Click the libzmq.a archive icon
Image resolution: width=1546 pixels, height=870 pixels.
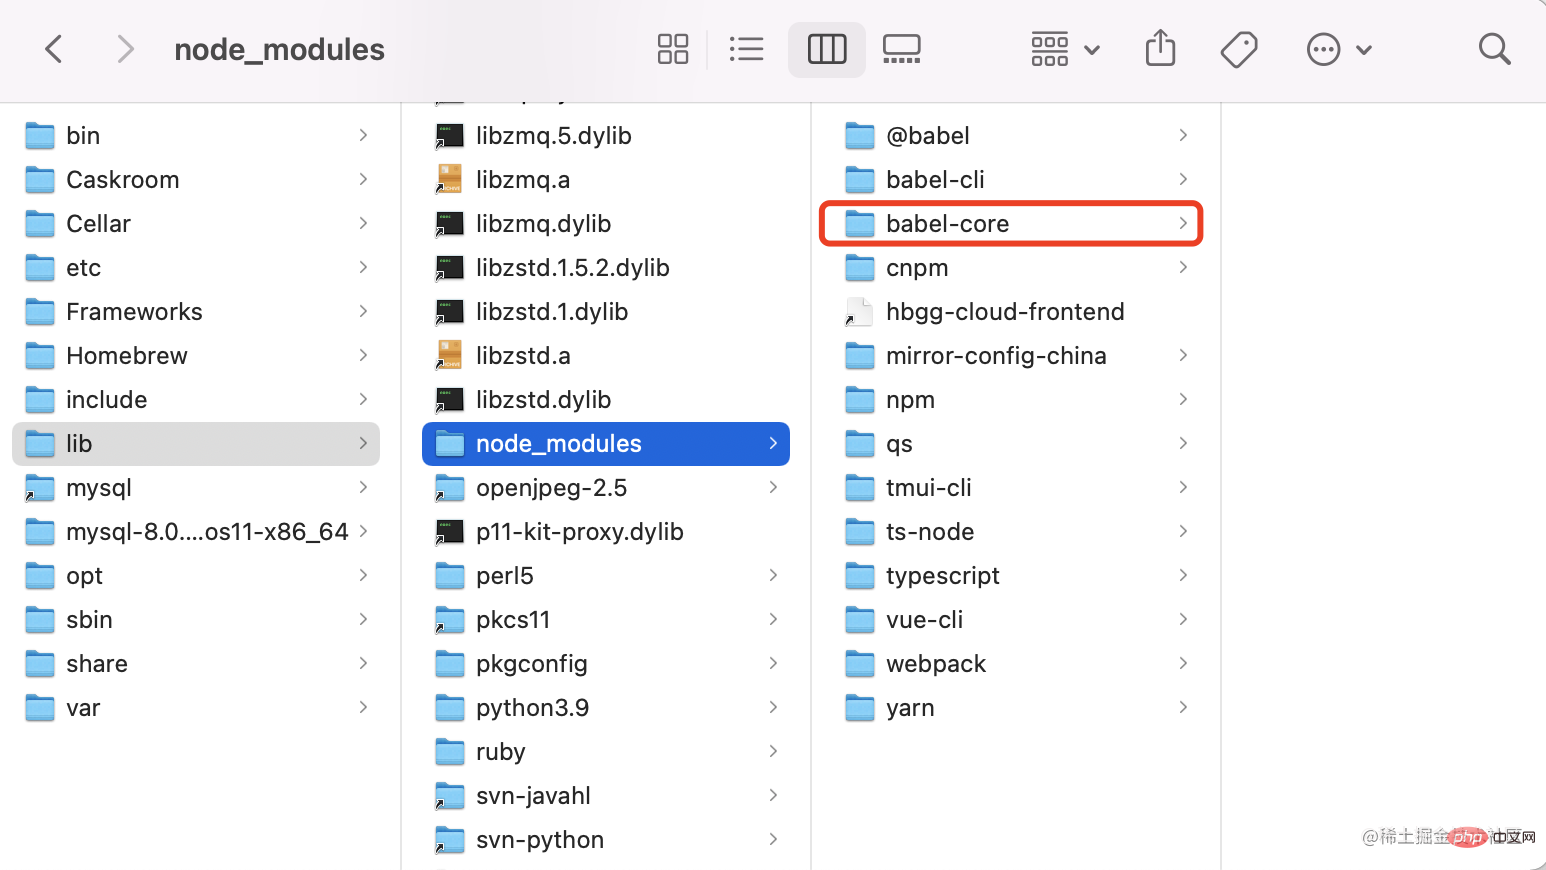[450, 180]
